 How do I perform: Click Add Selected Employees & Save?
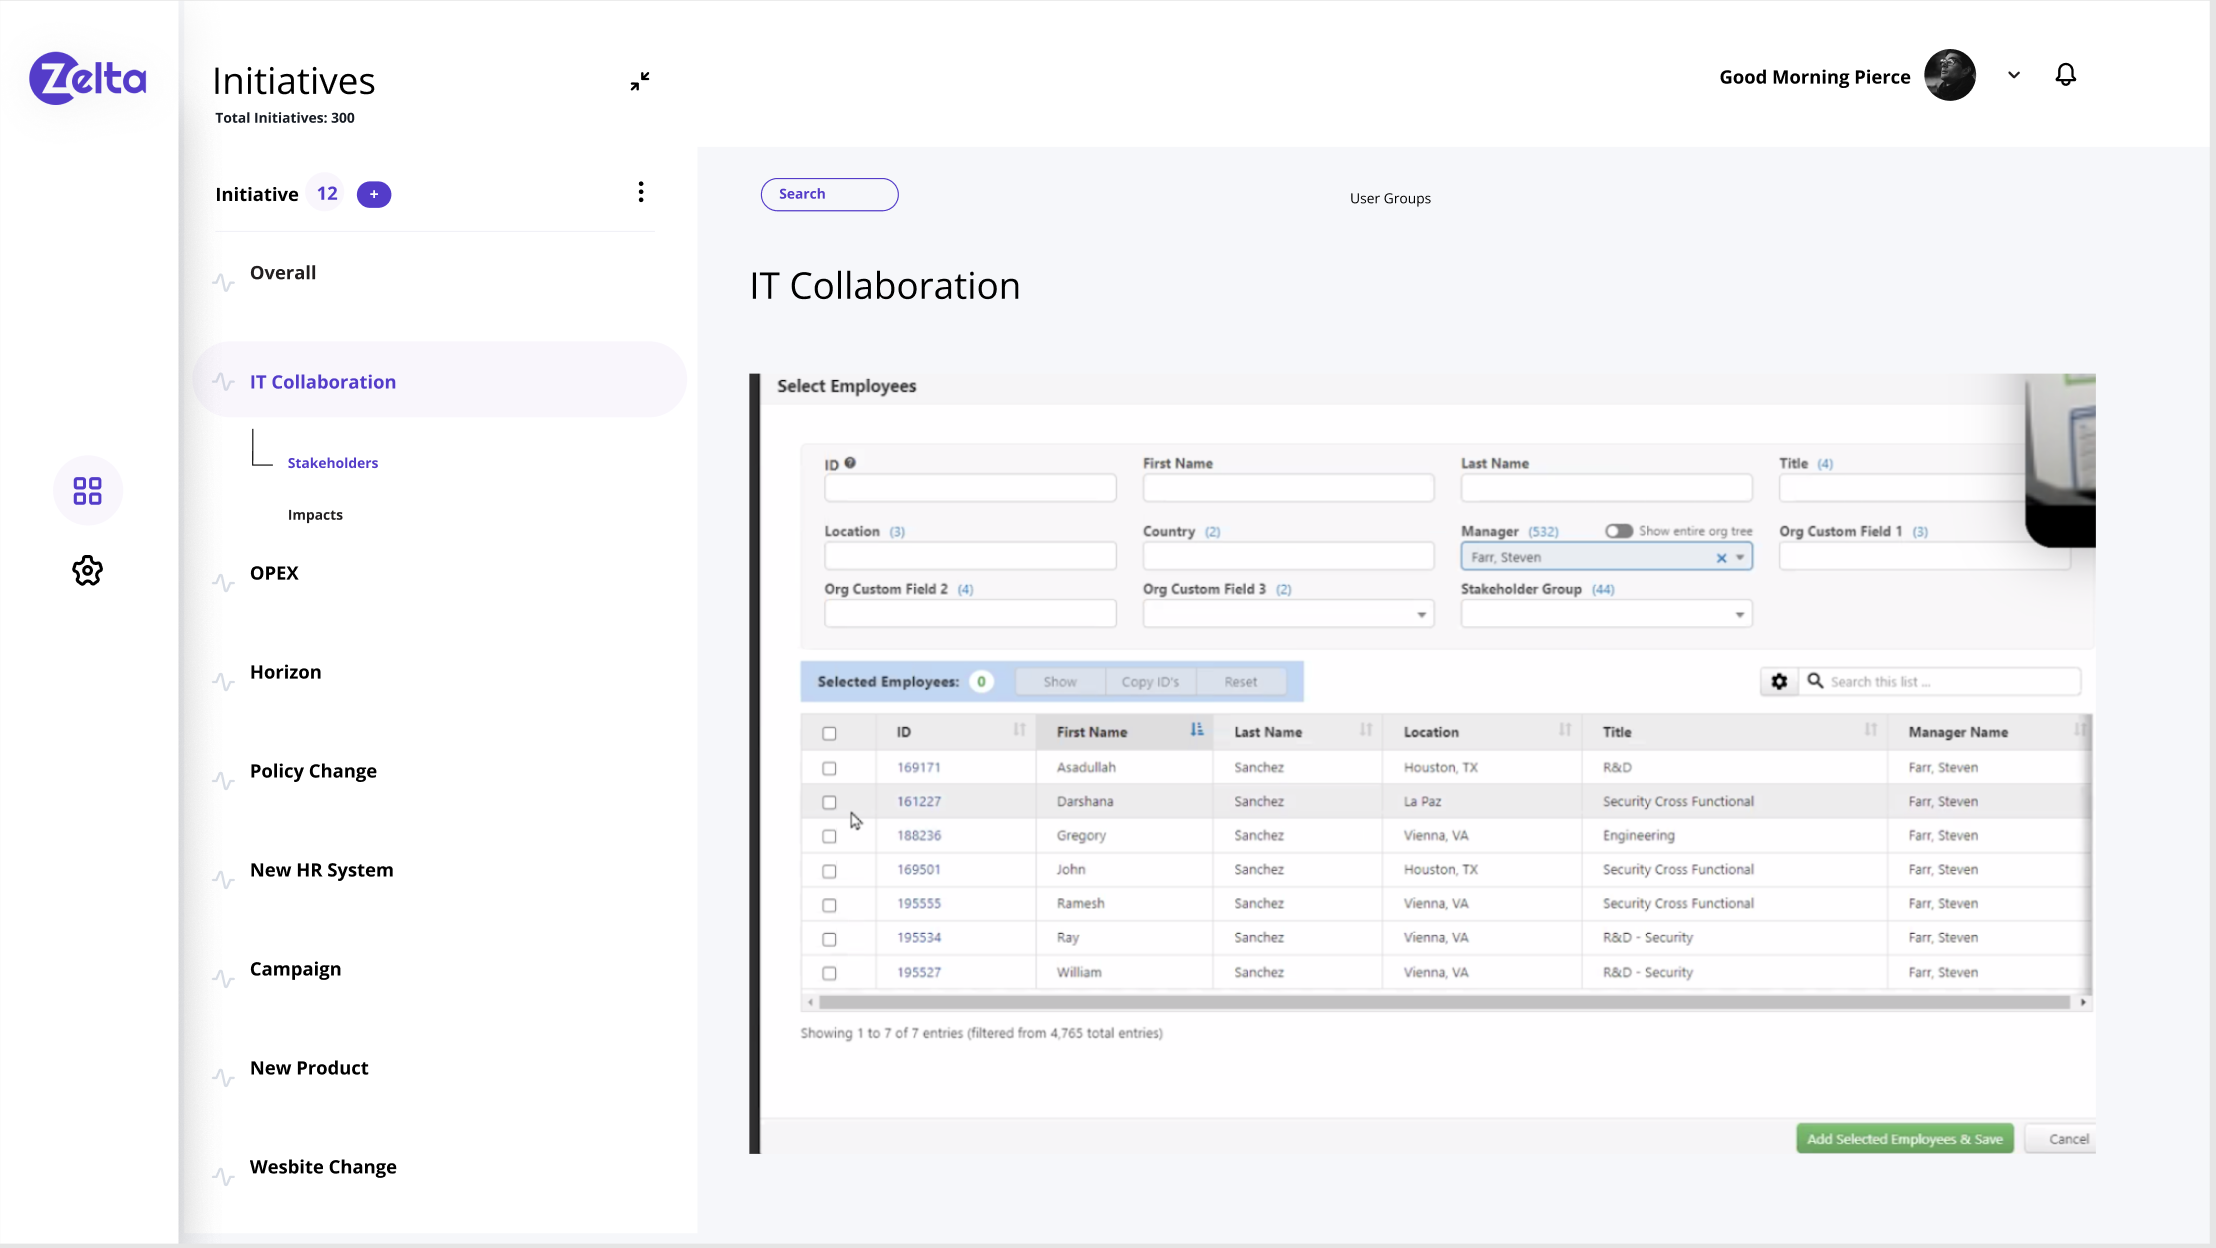tap(1904, 1139)
